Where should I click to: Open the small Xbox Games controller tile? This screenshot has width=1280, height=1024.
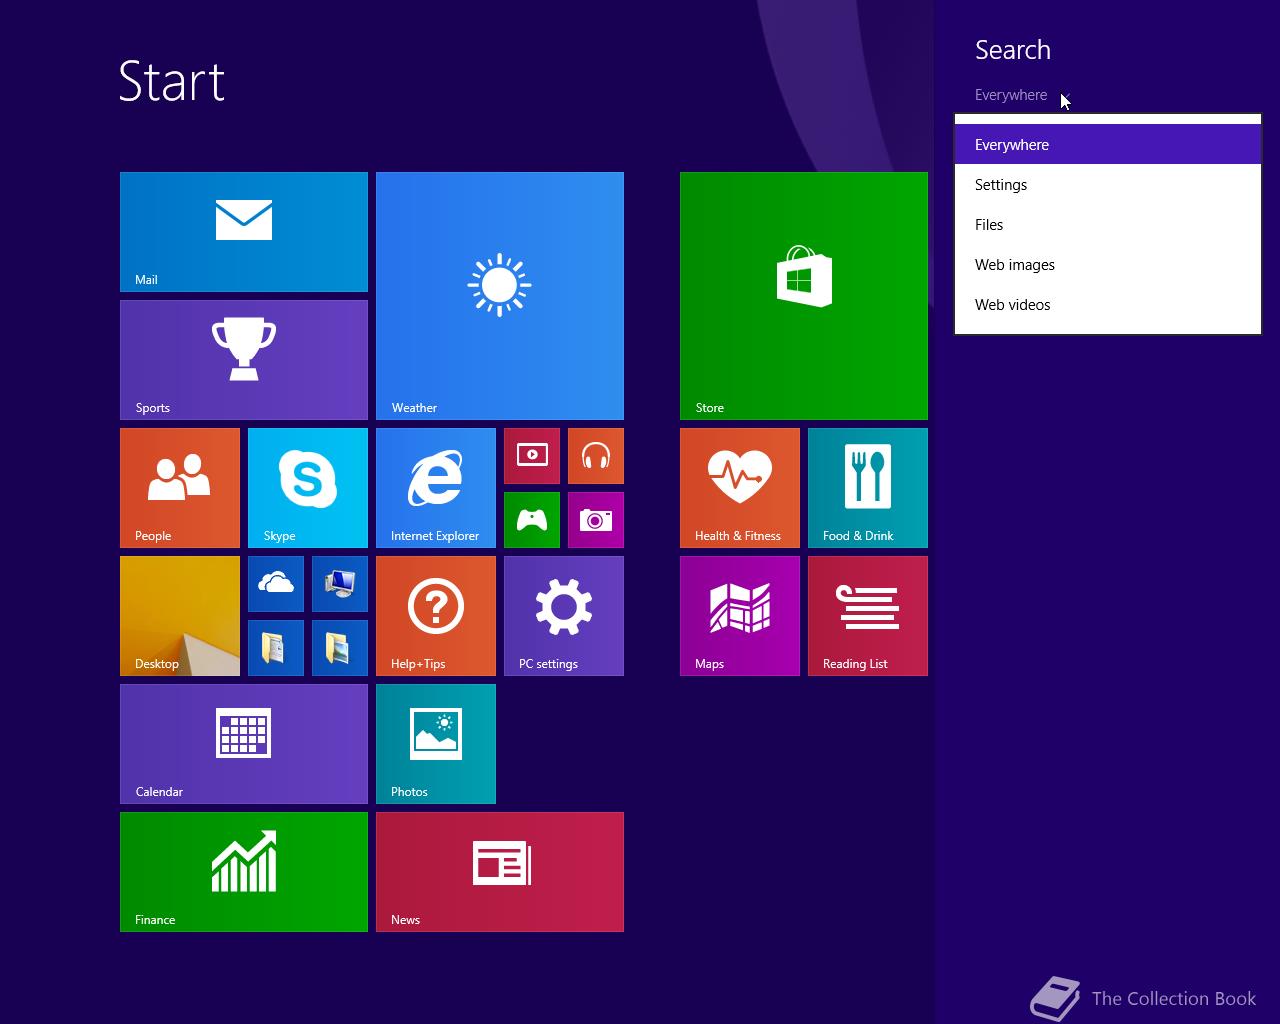pos(532,520)
